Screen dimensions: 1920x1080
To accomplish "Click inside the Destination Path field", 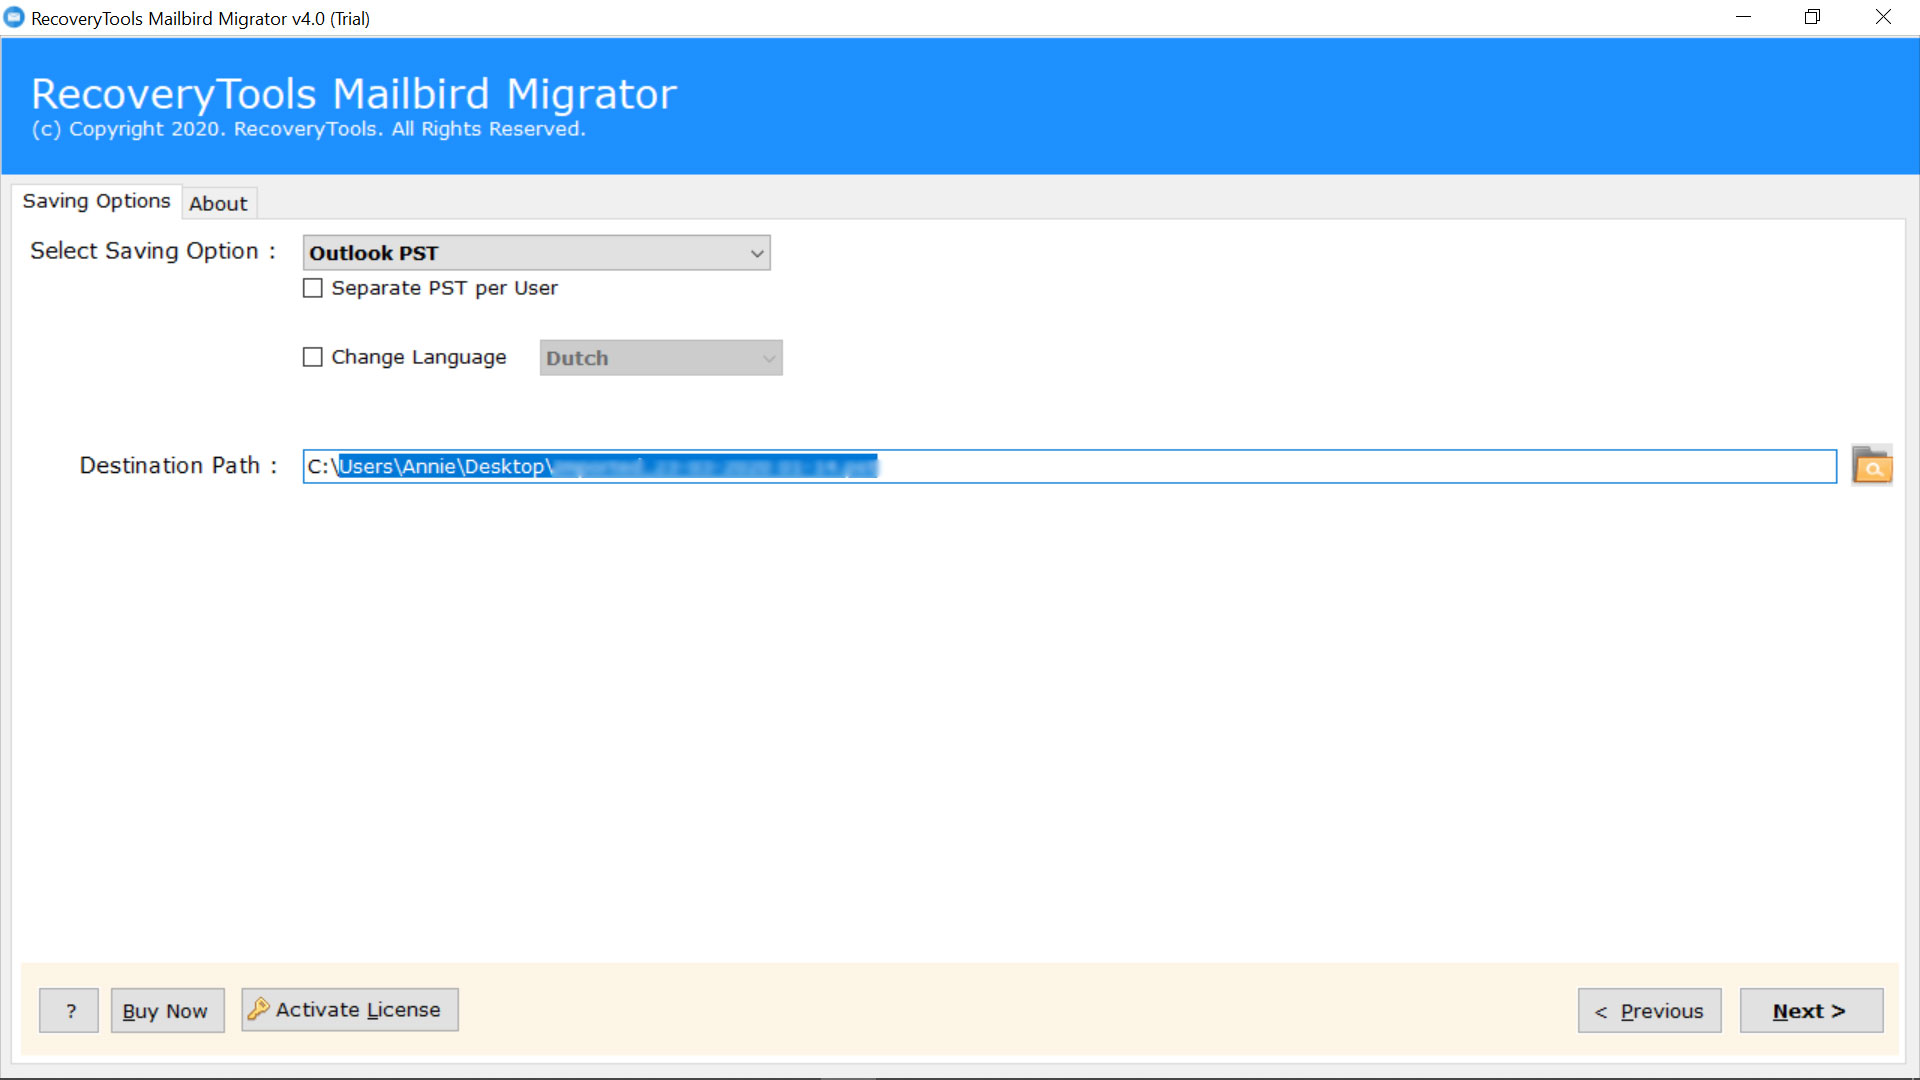I will coord(1069,466).
